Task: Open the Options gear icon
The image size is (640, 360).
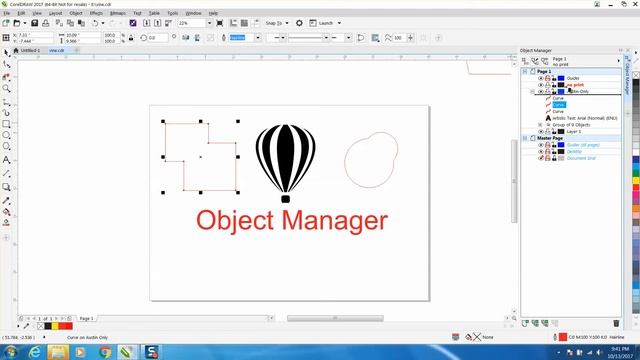Action: point(299,23)
